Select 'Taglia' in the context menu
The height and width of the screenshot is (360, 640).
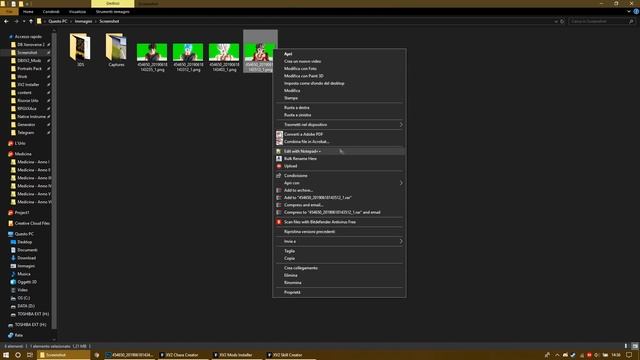pos(289,251)
